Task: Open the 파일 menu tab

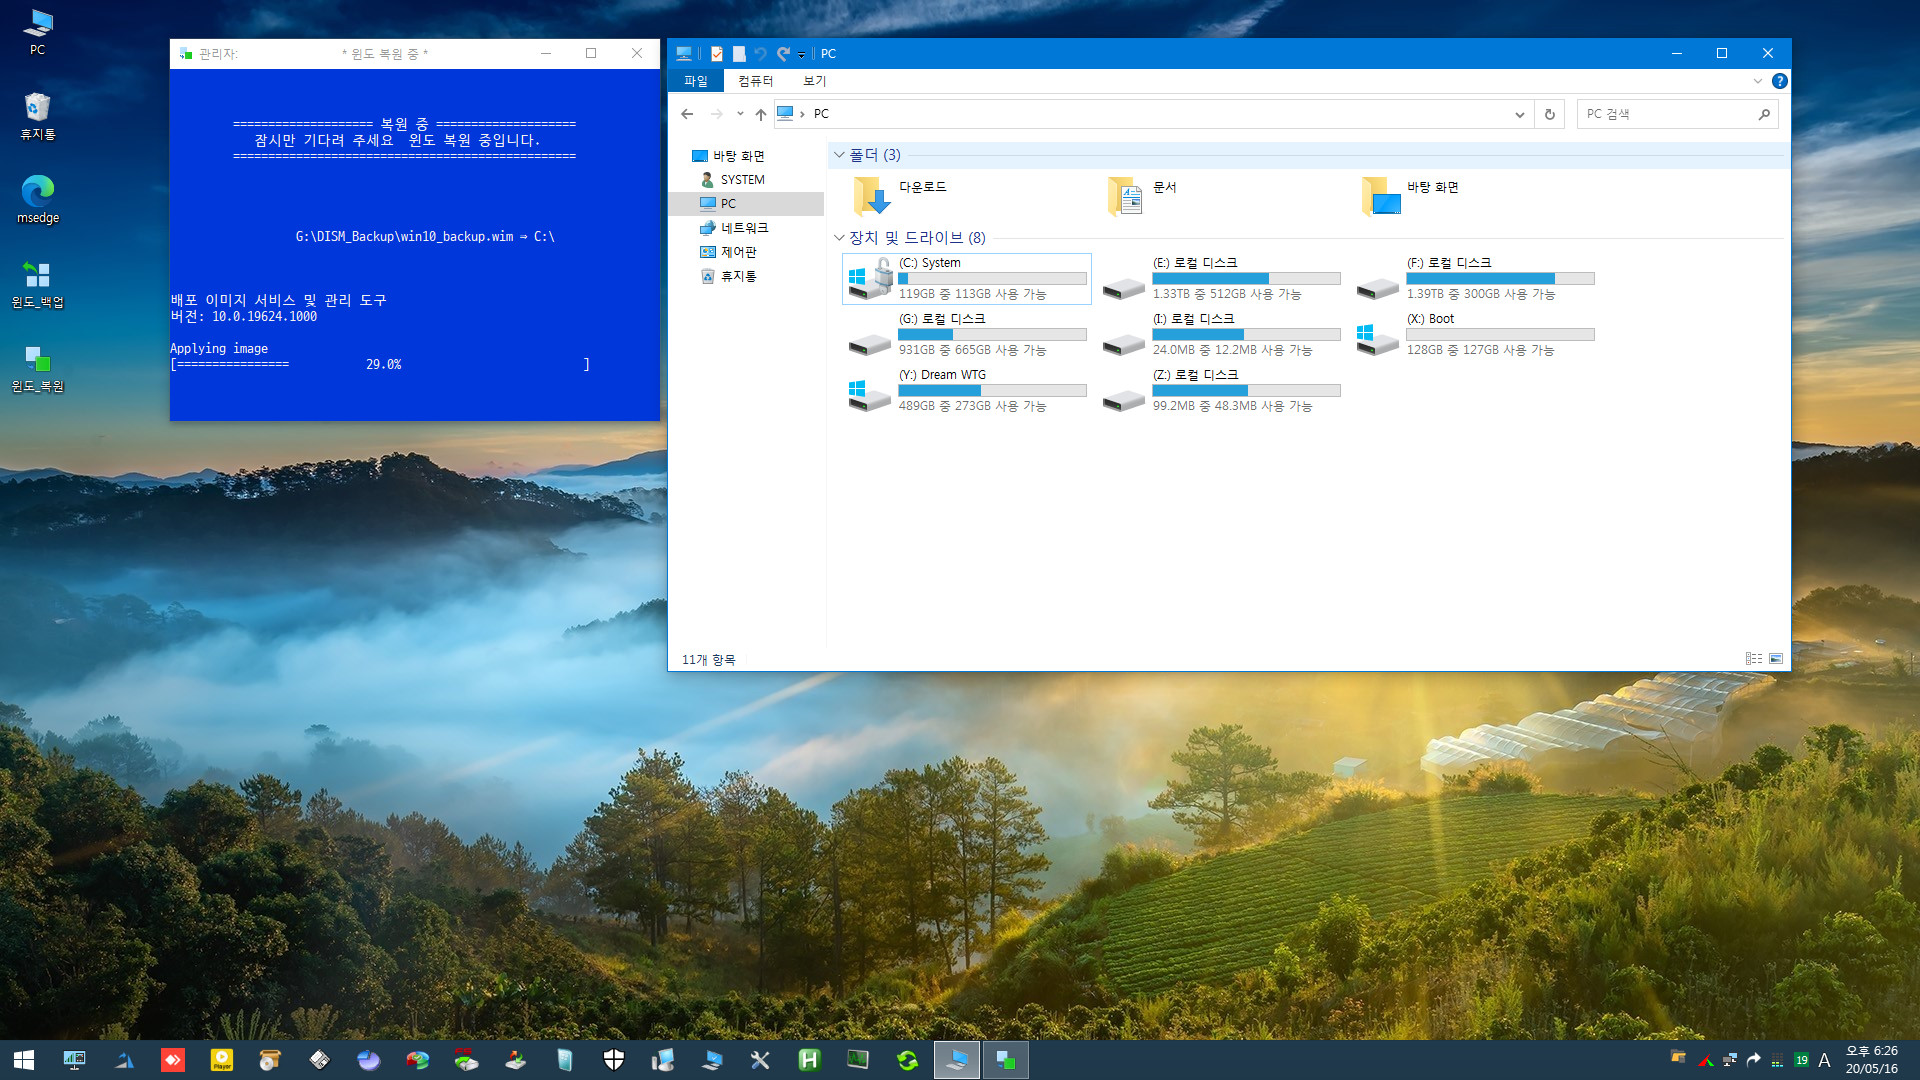Action: (x=696, y=81)
